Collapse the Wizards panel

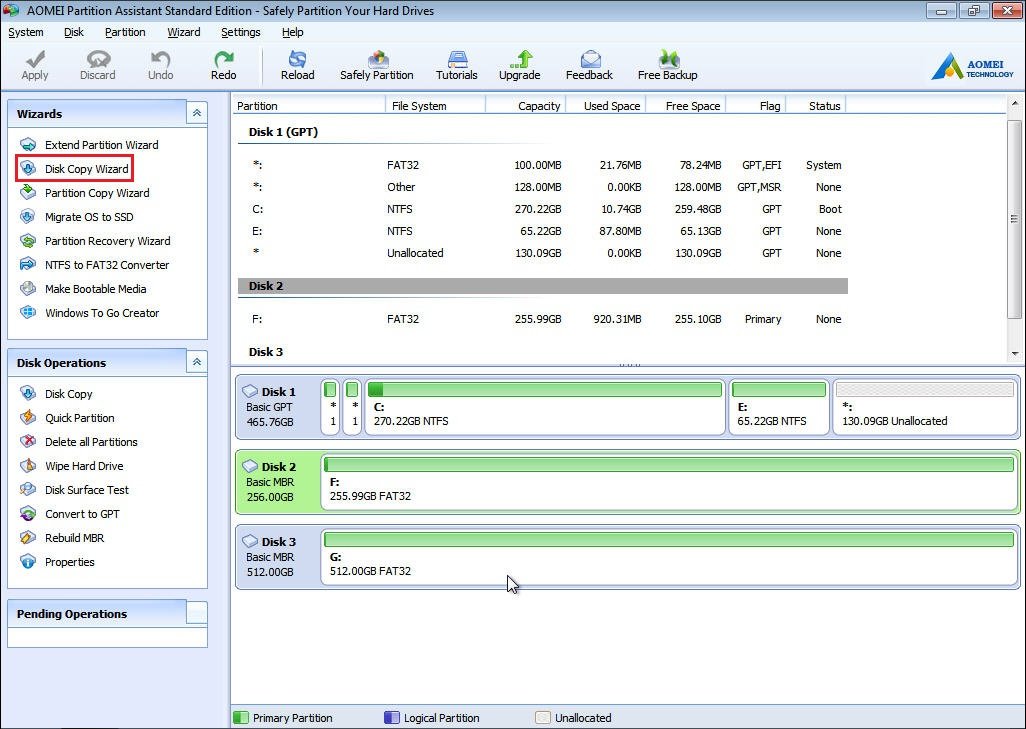(197, 114)
